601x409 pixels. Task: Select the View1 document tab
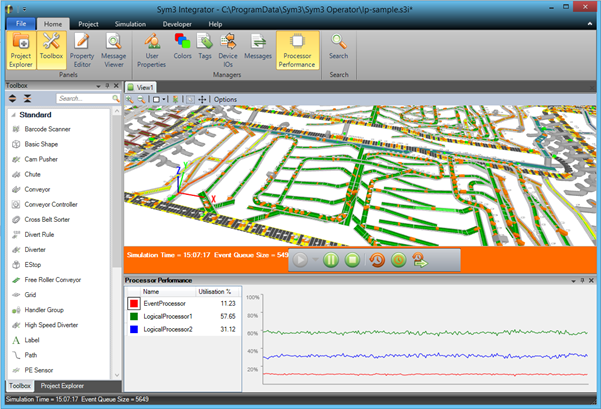coord(141,87)
